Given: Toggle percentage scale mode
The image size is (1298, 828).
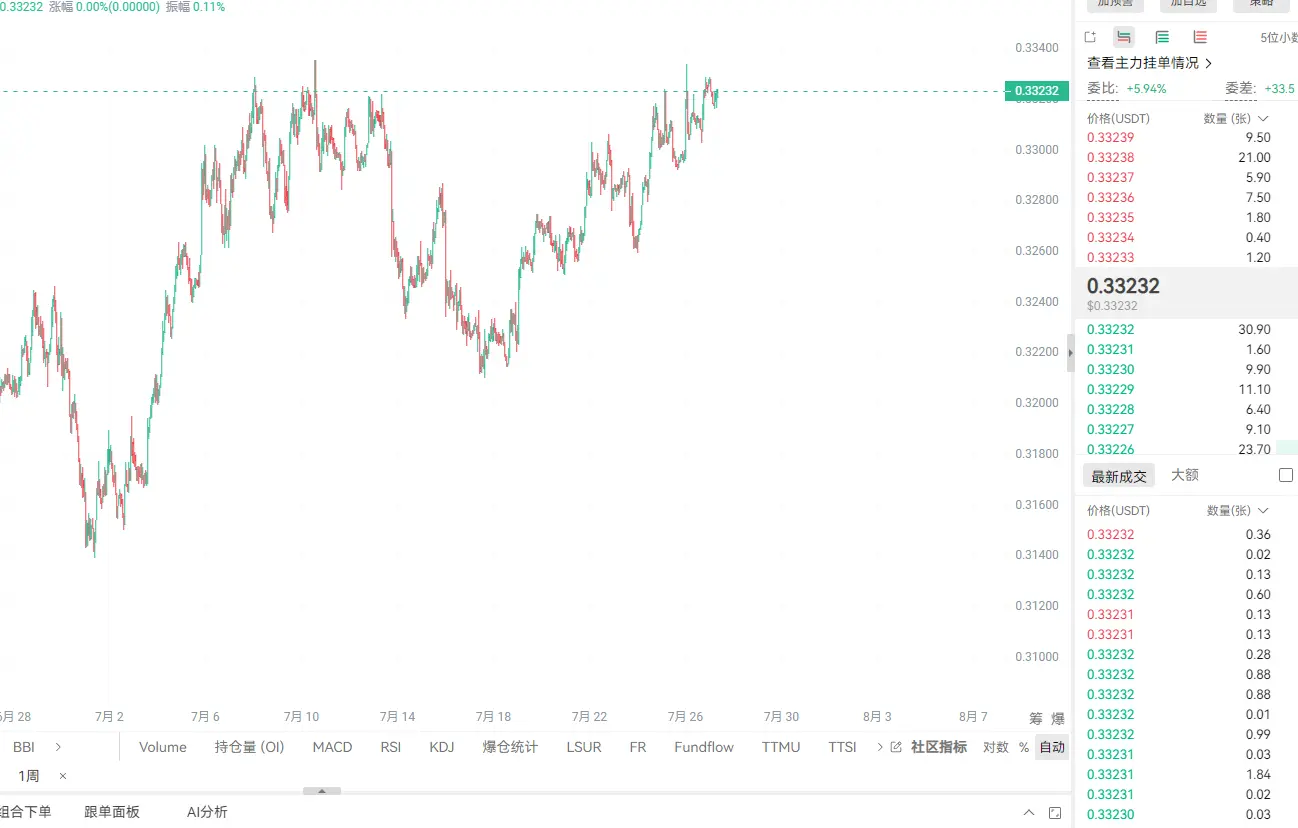Looking at the screenshot, I should [1023, 747].
